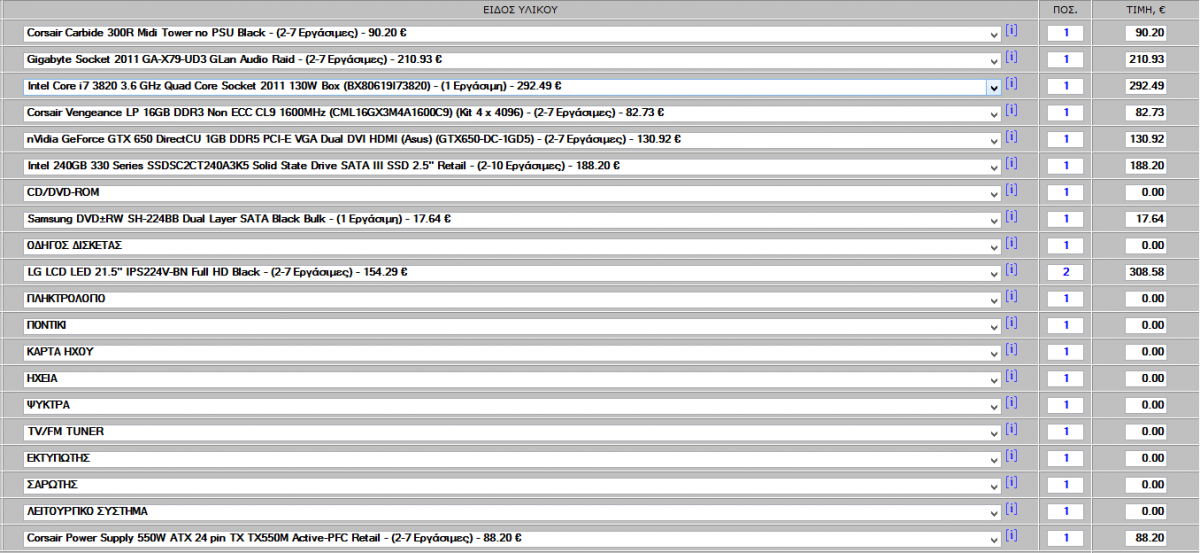The image size is (1200, 553).
Task: Open the ΕΚΤΥΠΩΤΗΣ dropdown
Action: [512, 458]
